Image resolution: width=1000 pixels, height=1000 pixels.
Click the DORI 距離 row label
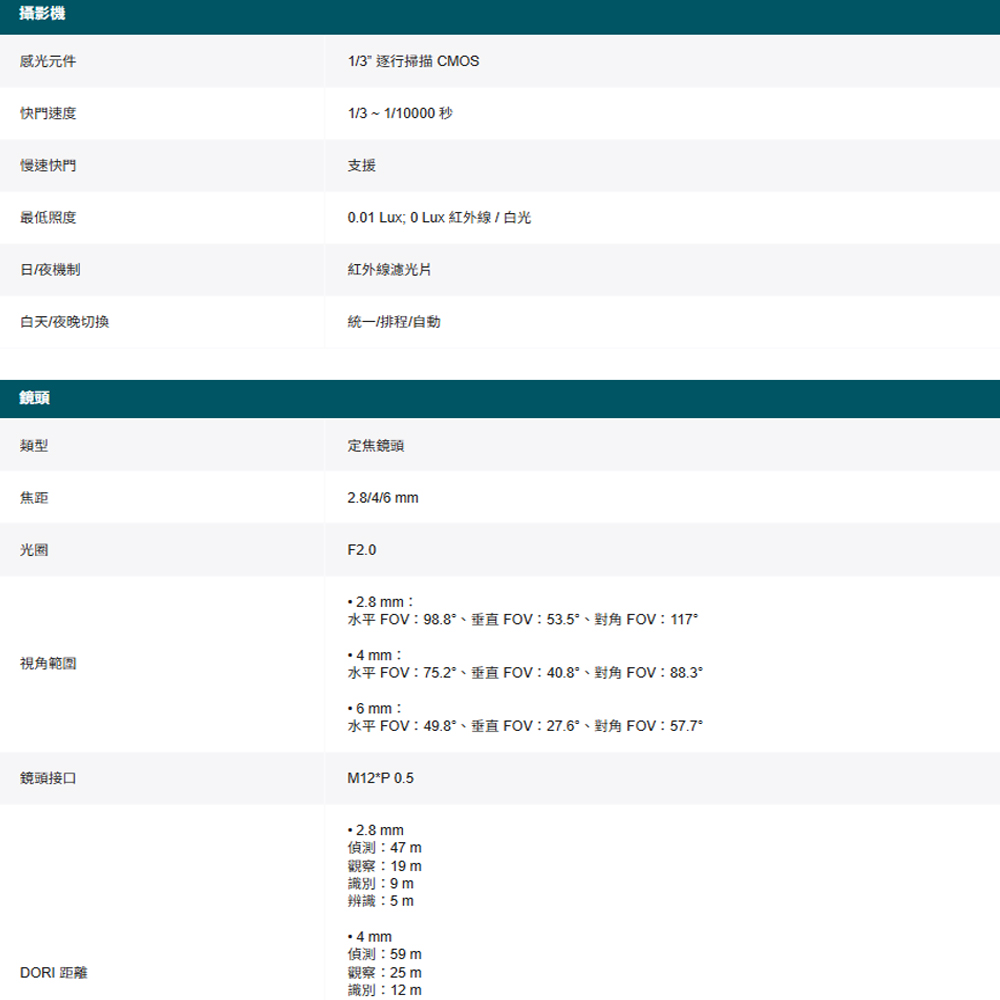pos(54,972)
